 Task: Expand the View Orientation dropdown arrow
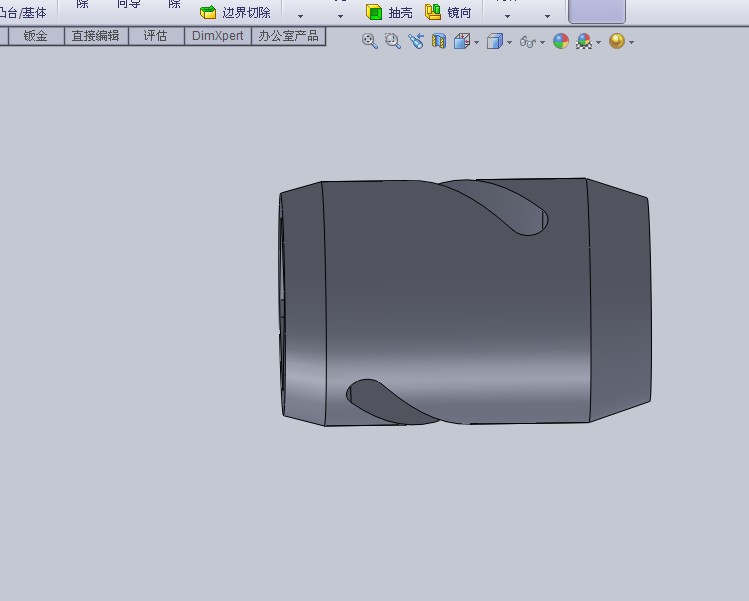coord(477,43)
